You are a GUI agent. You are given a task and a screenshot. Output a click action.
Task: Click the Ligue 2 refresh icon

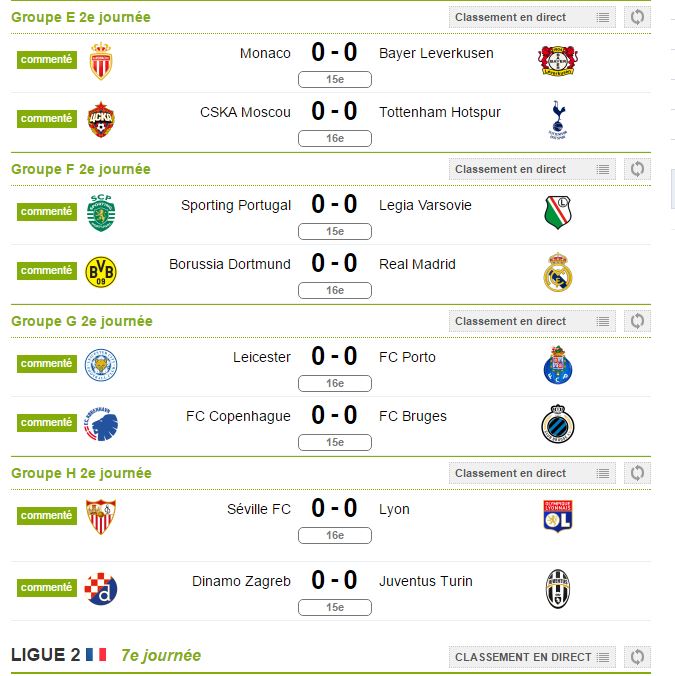637,657
